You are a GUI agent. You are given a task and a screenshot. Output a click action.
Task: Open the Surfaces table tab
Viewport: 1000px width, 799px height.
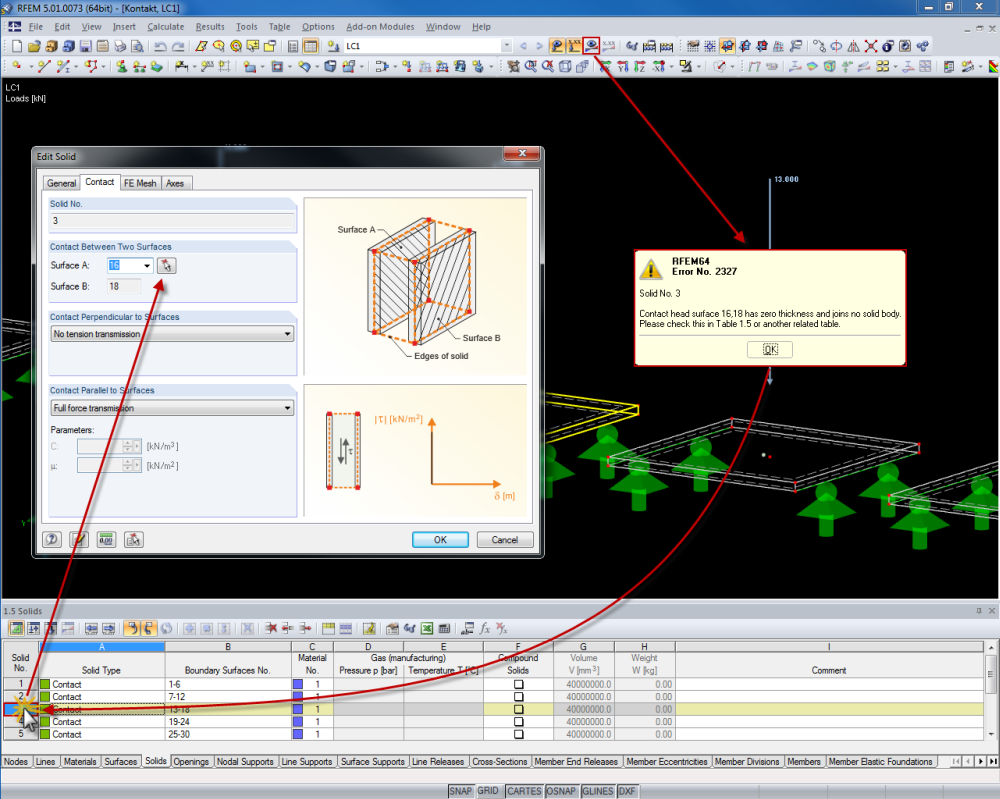(x=121, y=761)
